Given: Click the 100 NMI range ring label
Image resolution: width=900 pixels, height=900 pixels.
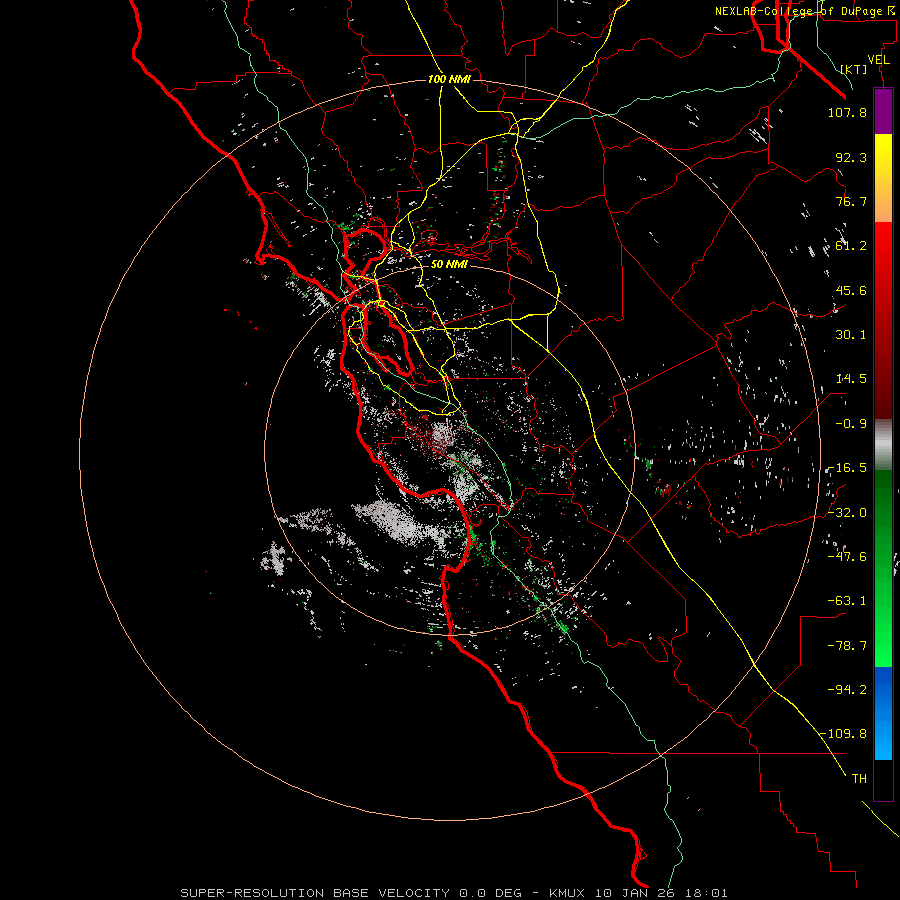Looking at the screenshot, I should coord(449,79).
